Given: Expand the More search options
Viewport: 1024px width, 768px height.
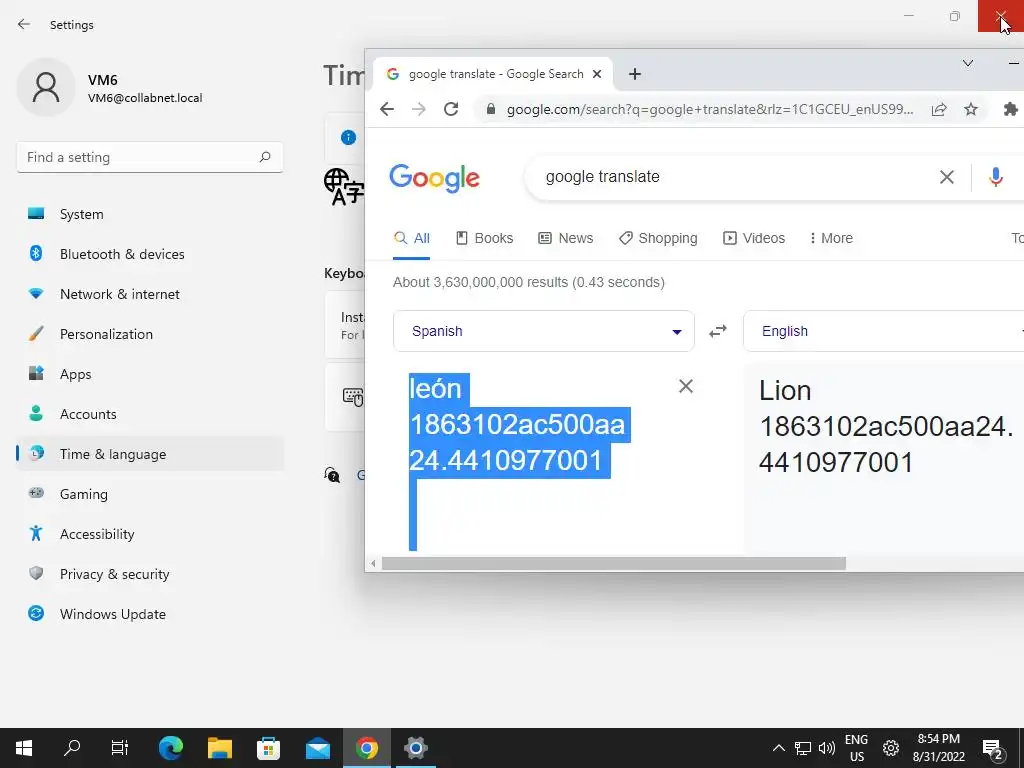Looking at the screenshot, I should [x=831, y=238].
